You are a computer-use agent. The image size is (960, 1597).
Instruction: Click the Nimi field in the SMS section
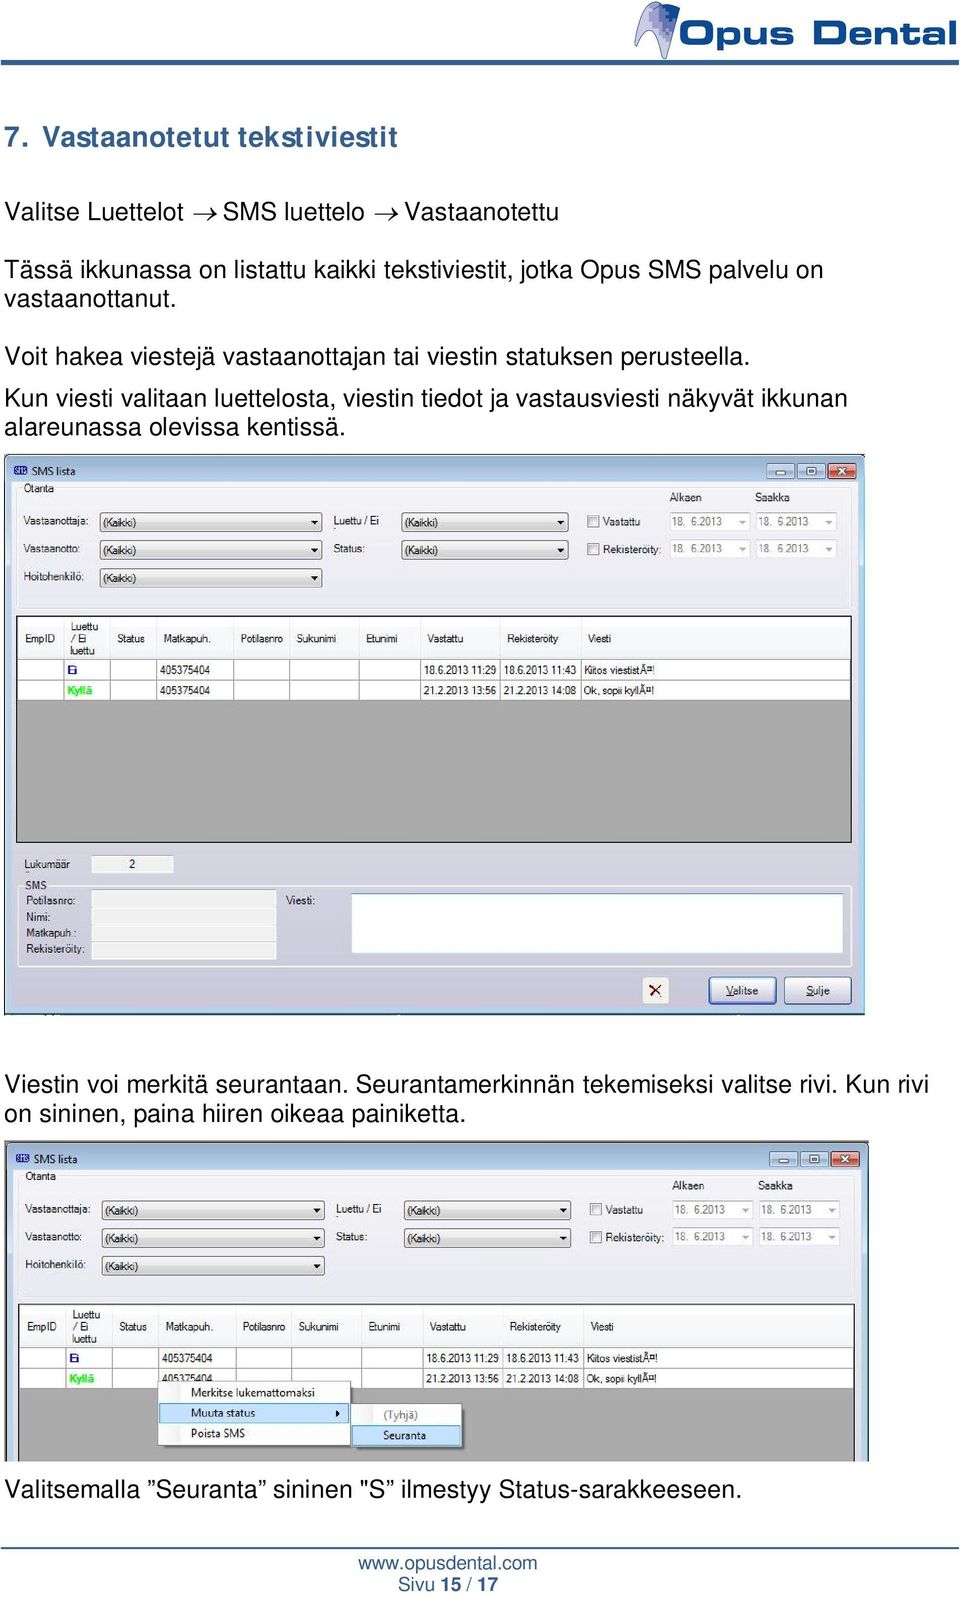(x=183, y=916)
